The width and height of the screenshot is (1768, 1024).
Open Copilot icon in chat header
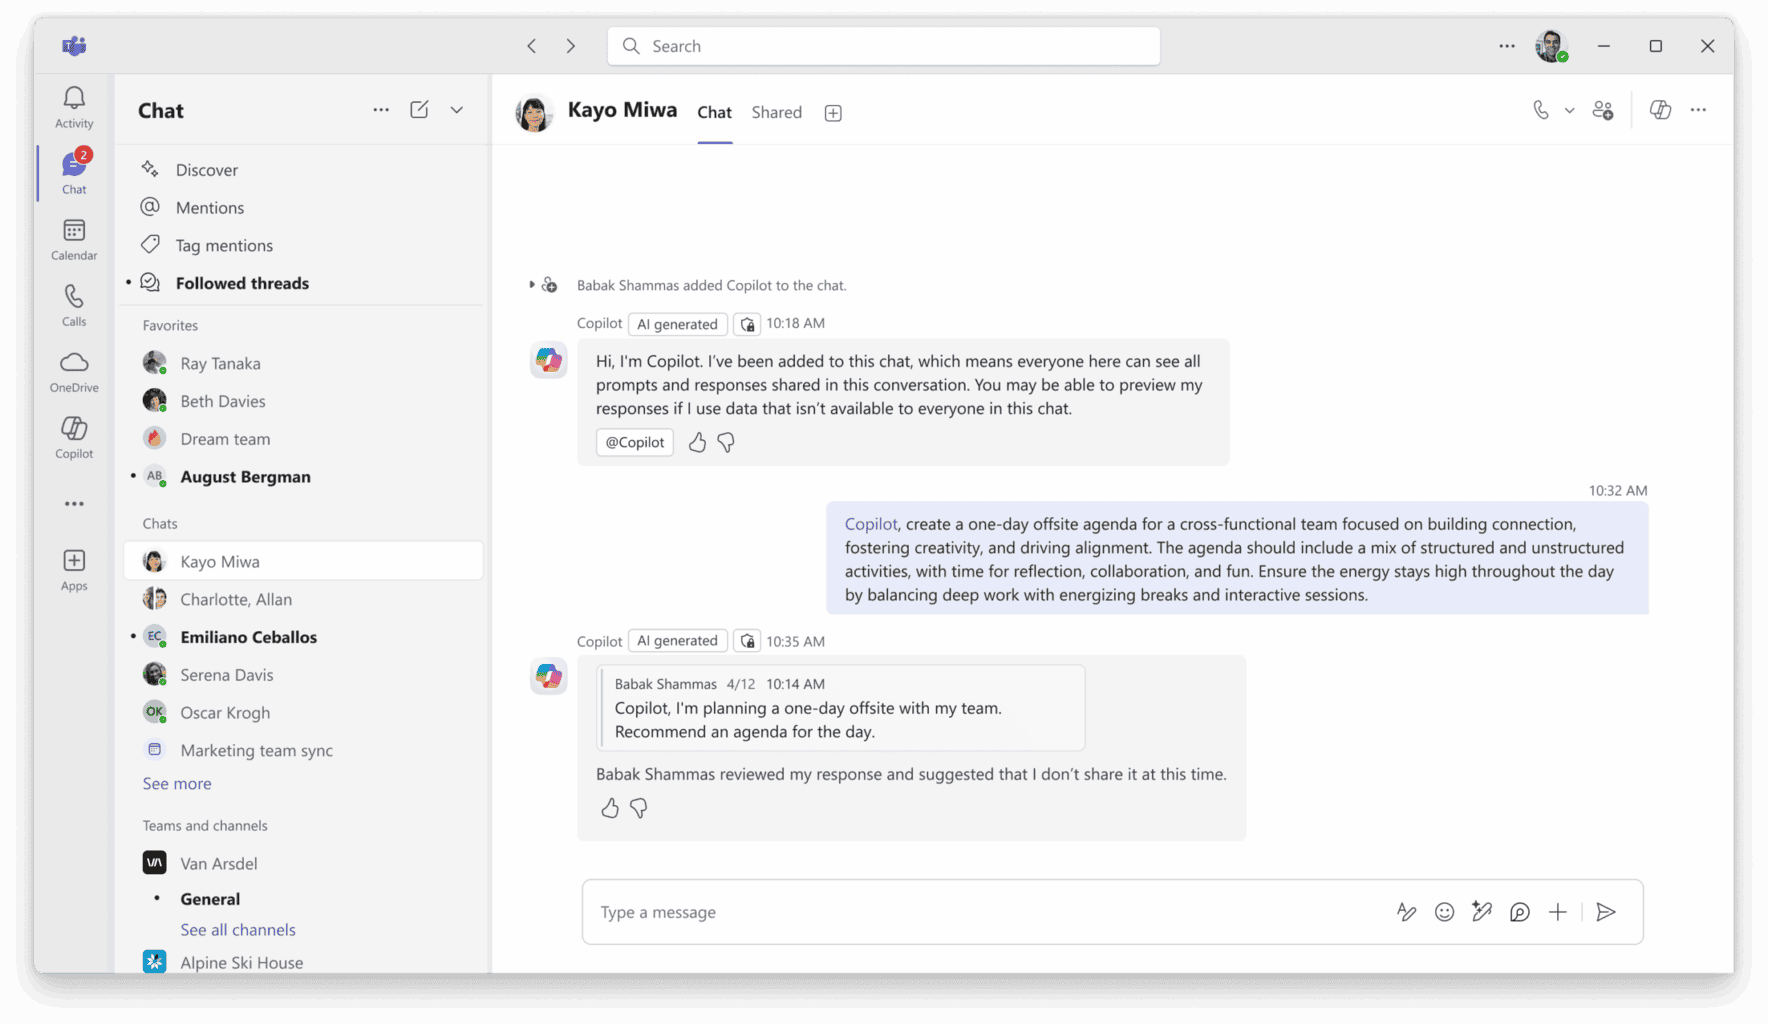click(1660, 110)
